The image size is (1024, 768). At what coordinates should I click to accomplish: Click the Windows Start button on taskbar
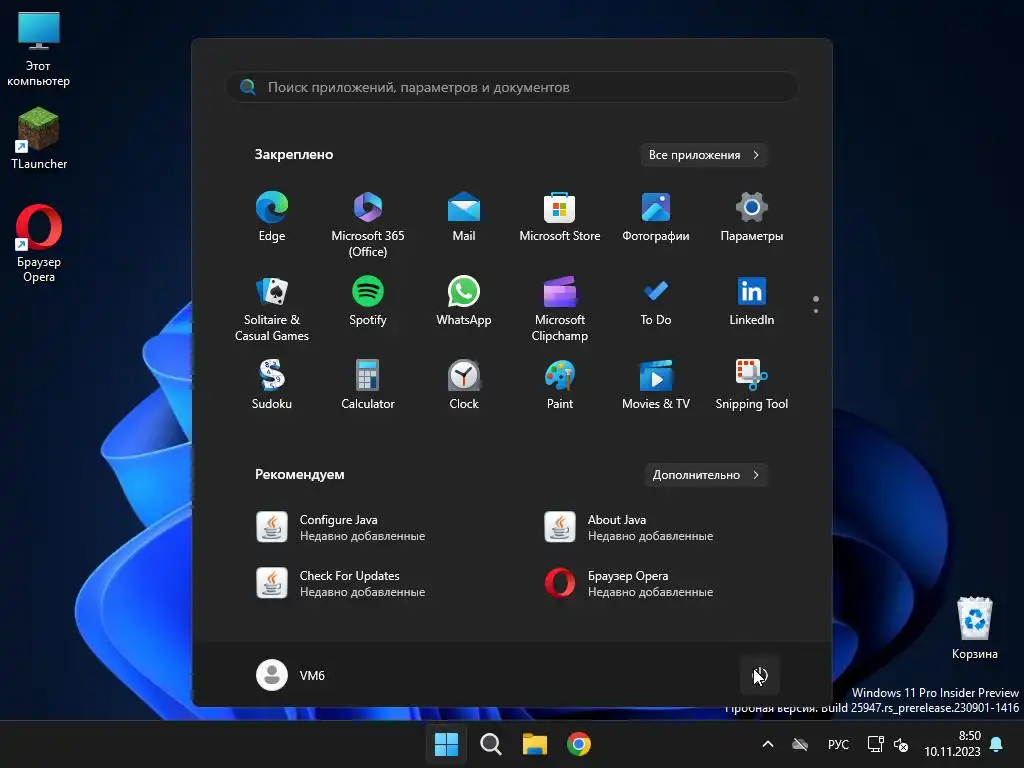pyautogui.click(x=447, y=744)
